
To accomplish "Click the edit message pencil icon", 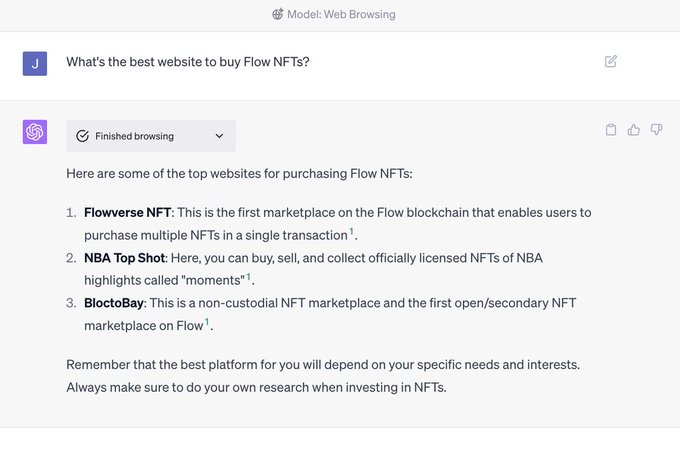I will pos(611,61).
